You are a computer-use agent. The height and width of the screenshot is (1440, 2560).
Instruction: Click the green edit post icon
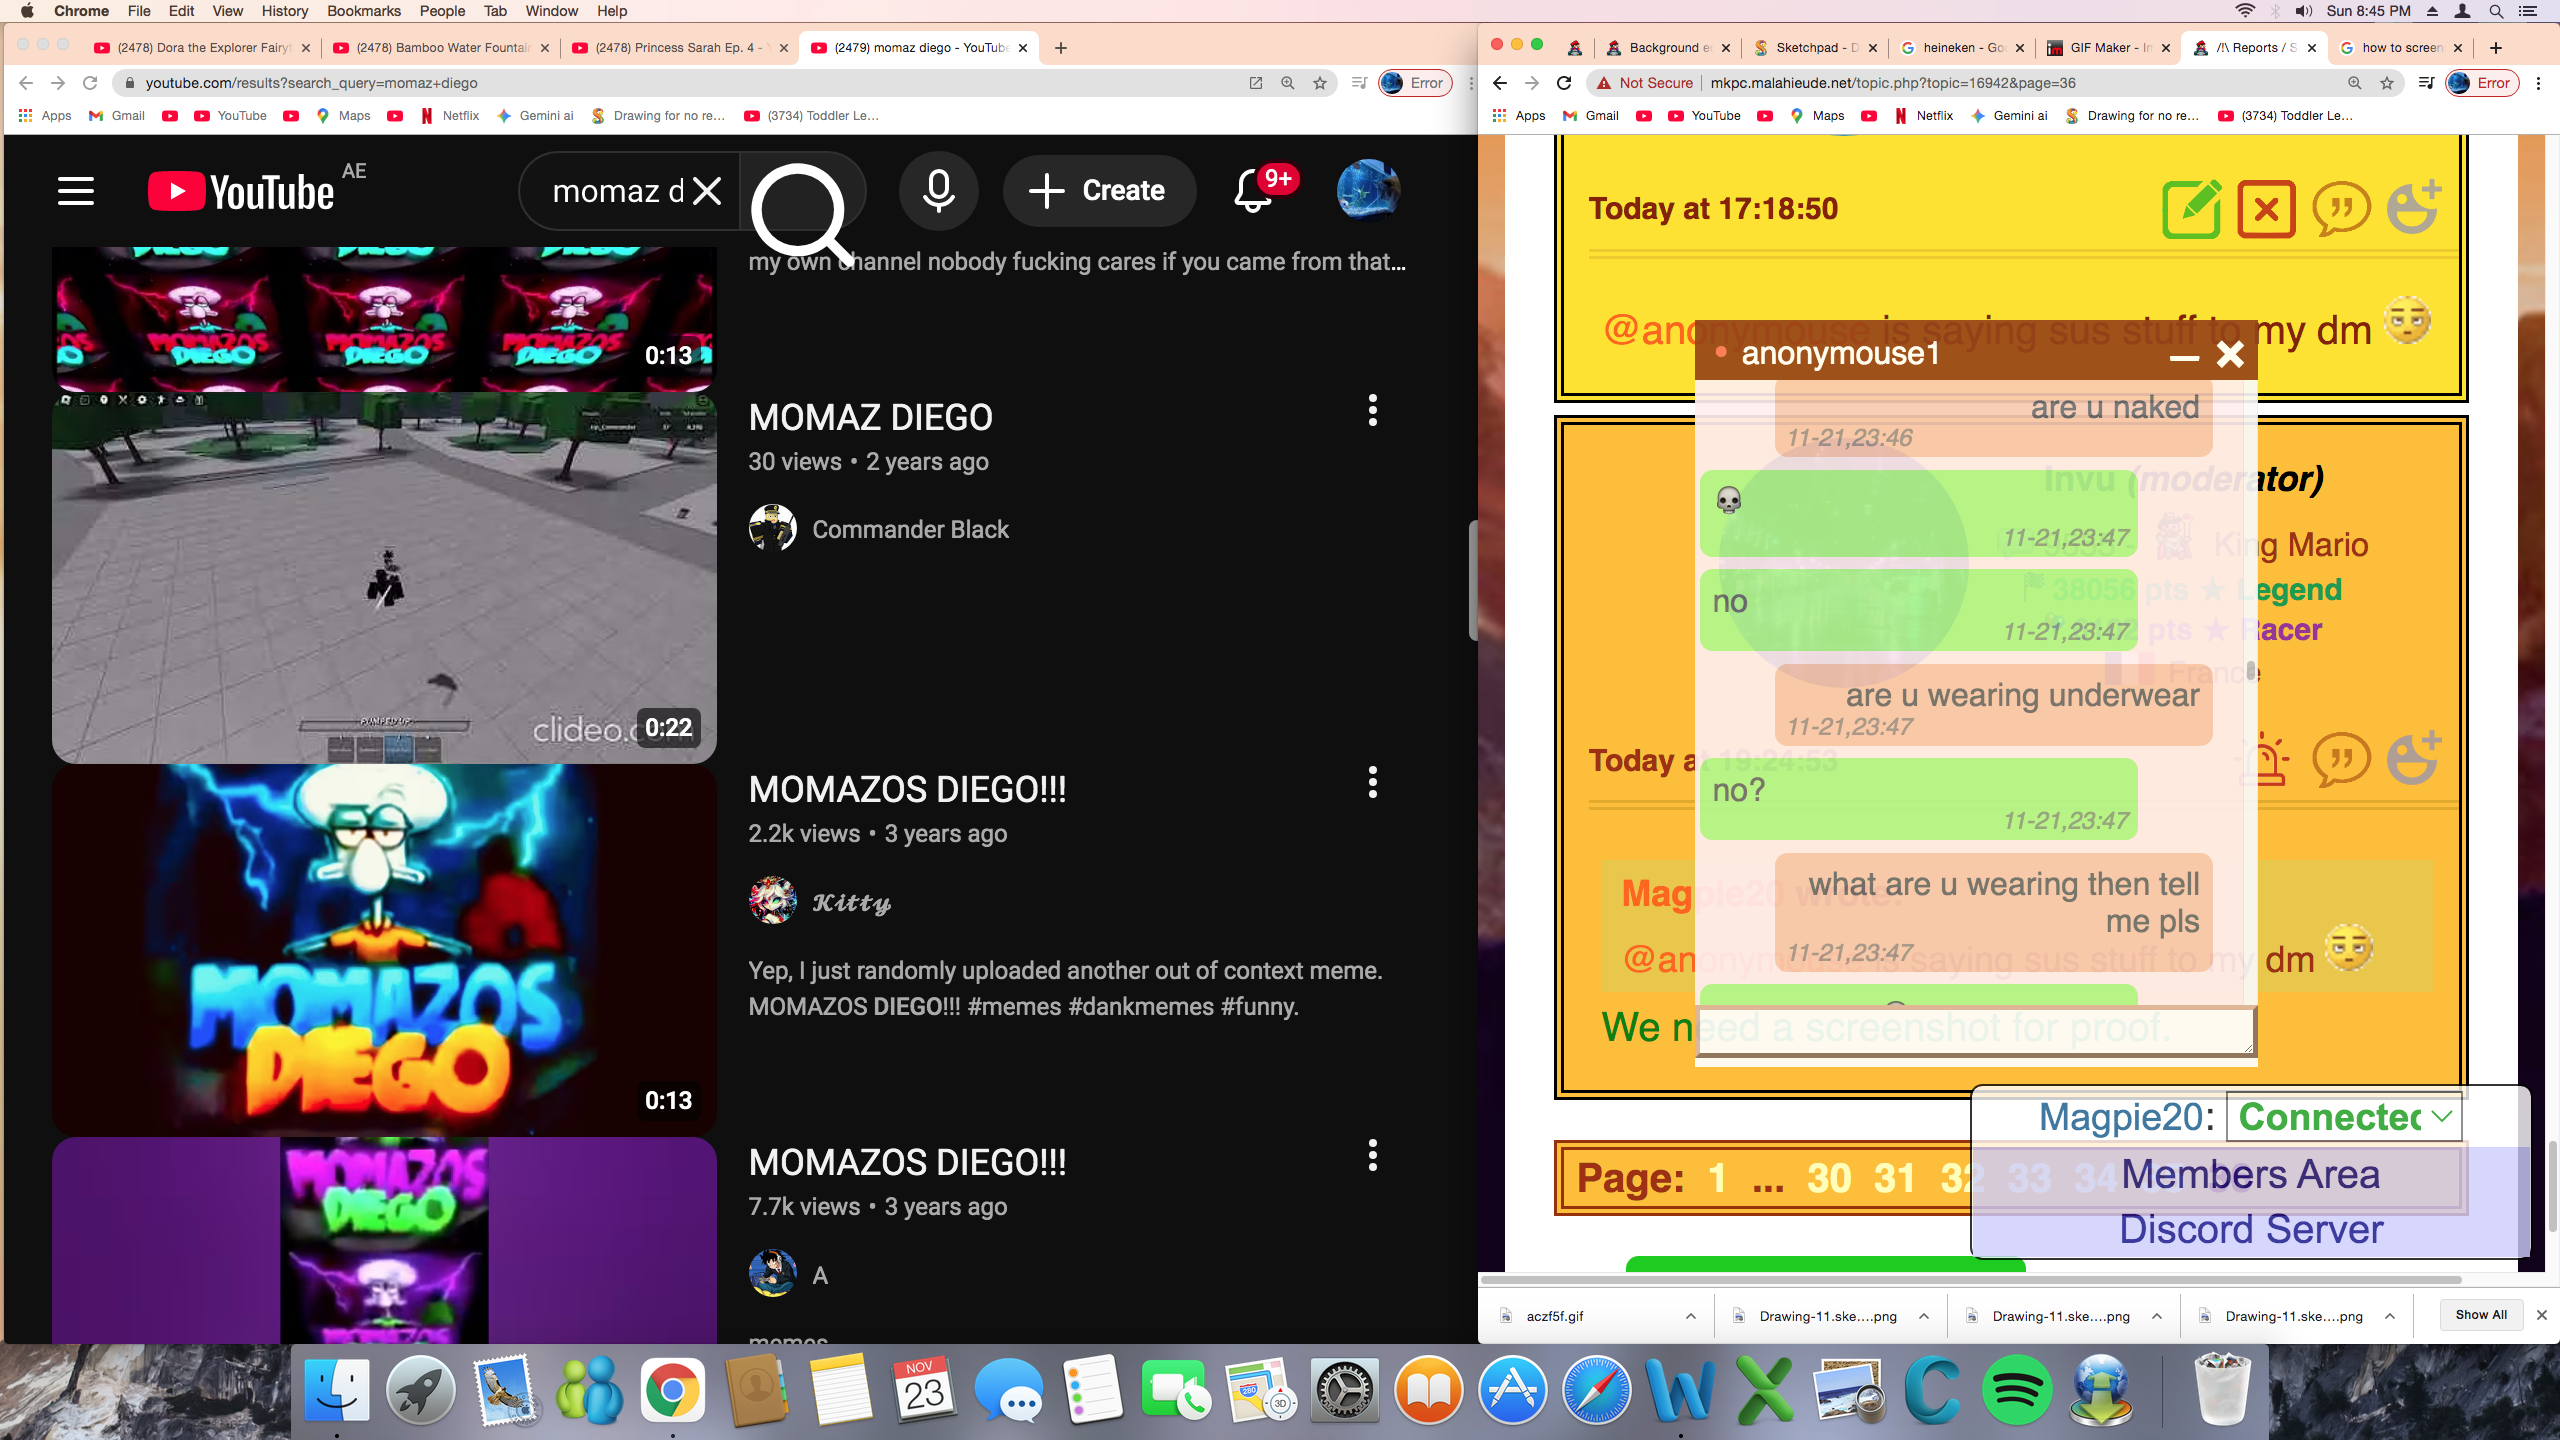point(2191,210)
